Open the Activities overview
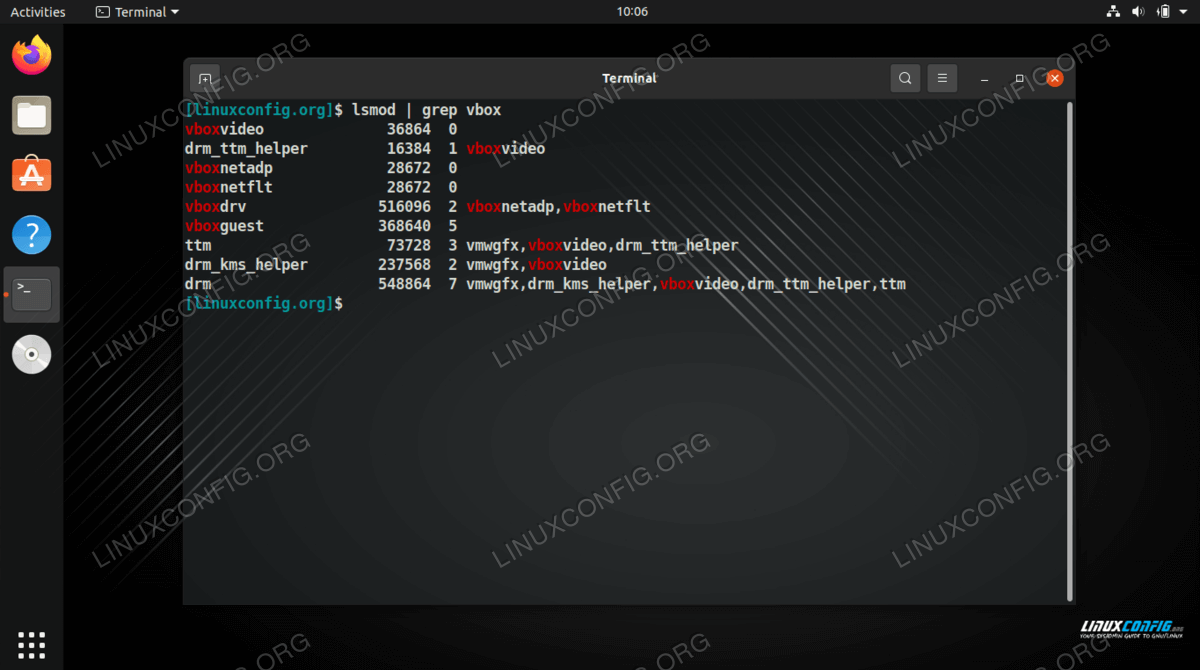Screen dimensions: 1200x670 (x=38, y=12)
